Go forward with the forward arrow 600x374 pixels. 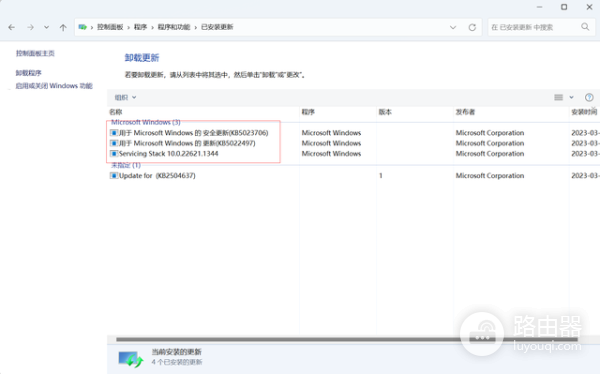click(30, 27)
